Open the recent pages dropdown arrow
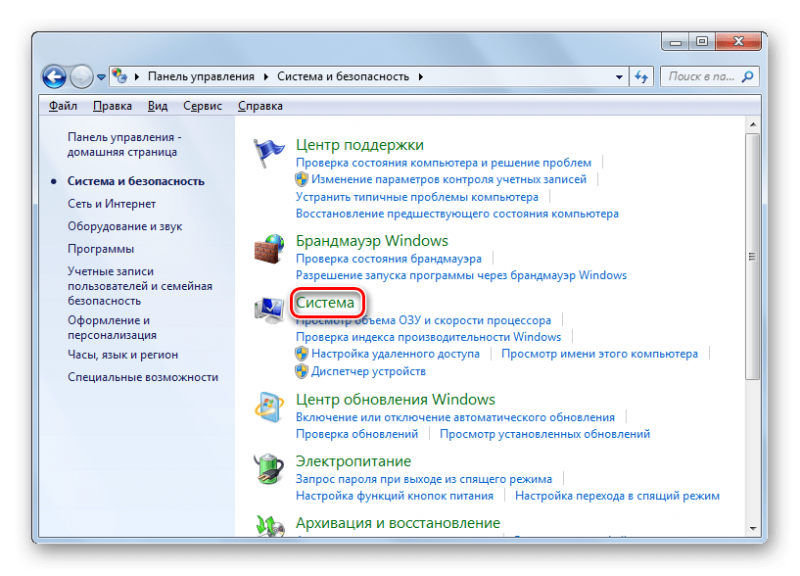Image resolution: width=800 pixels, height=576 pixels. pos(102,77)
